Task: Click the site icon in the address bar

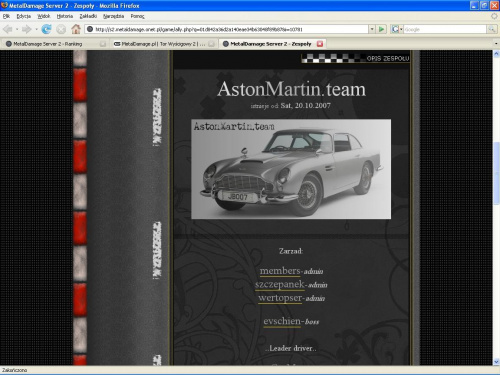Action: [90, 29]
